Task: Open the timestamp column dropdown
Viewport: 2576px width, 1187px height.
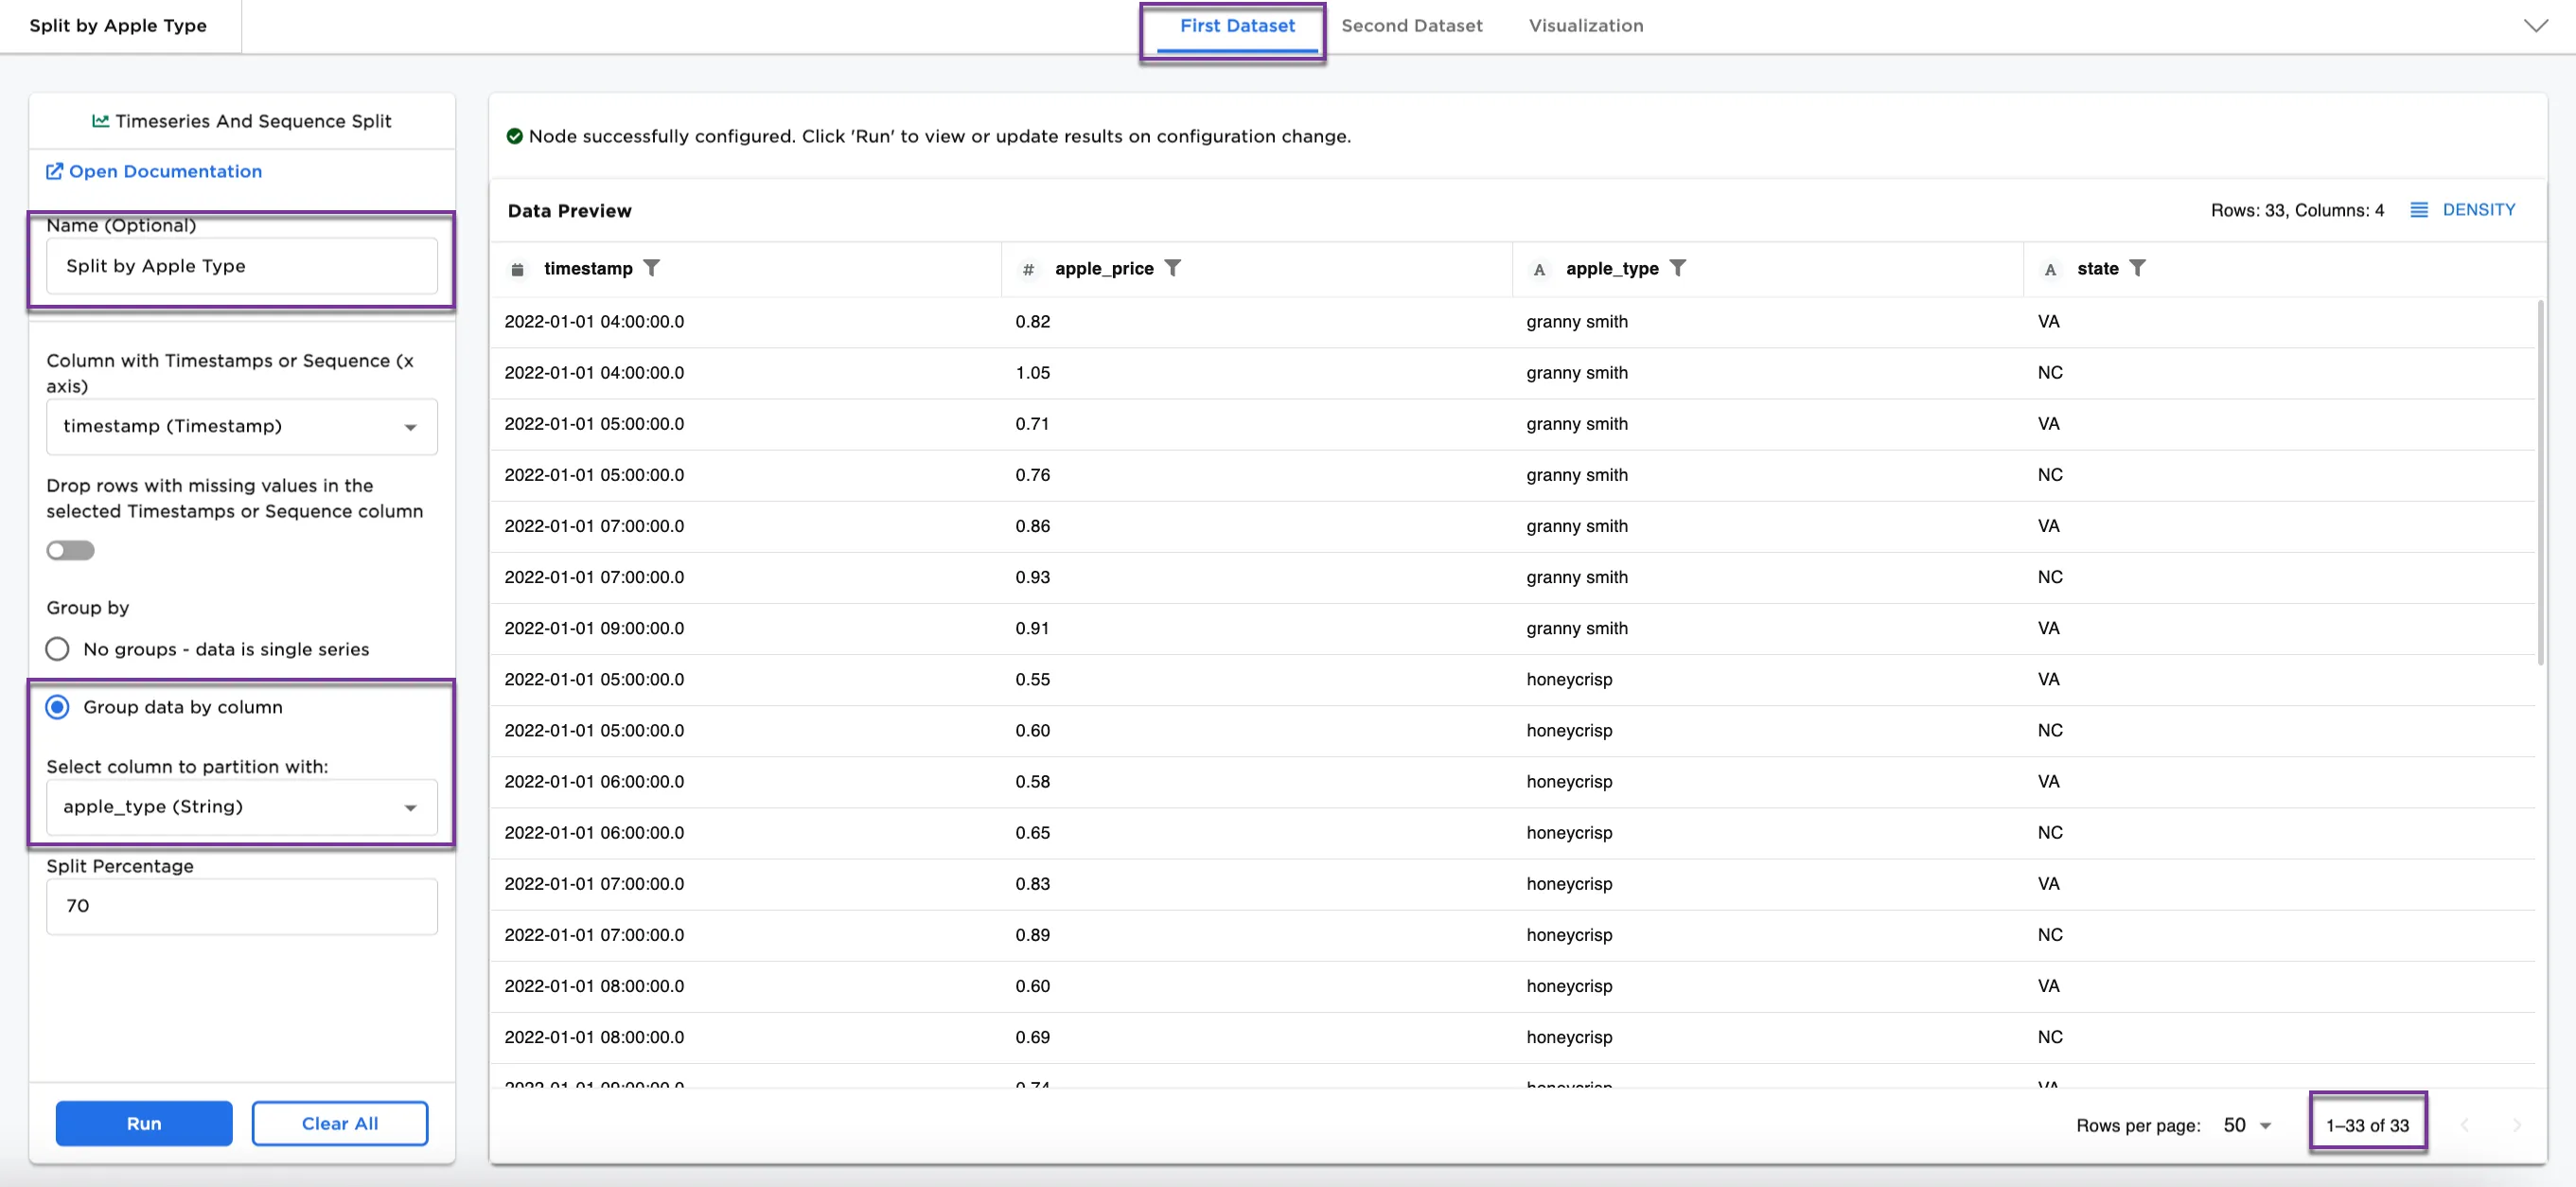Action: click(x=241, y=427)
